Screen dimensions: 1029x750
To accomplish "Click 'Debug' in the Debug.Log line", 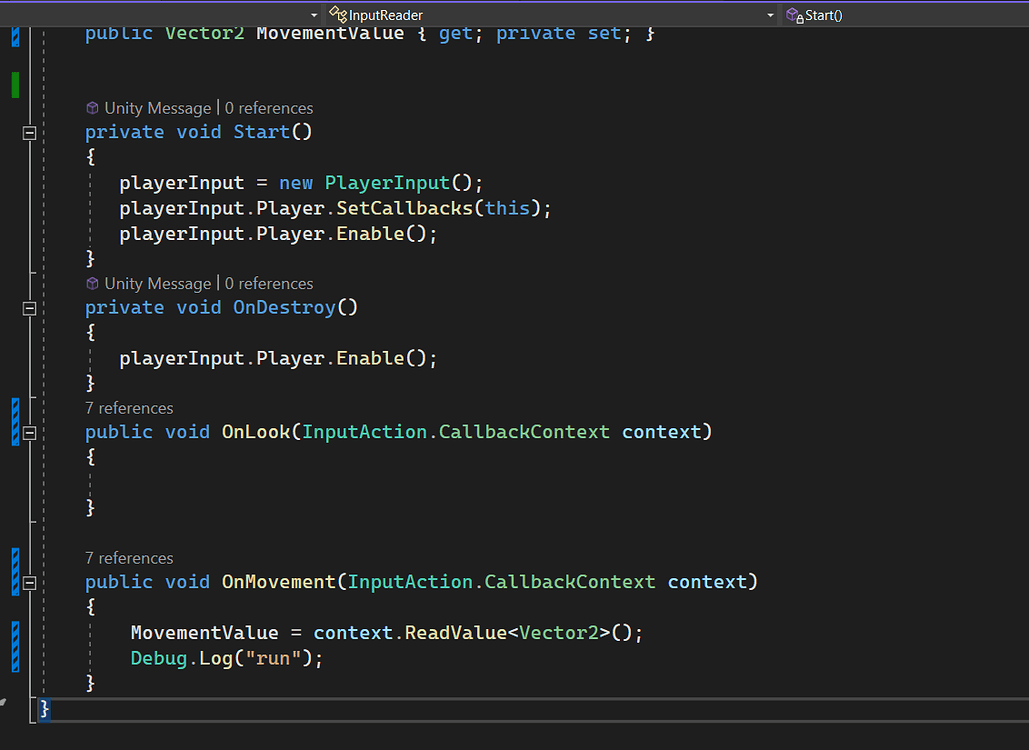I will (x=159, y=659).
